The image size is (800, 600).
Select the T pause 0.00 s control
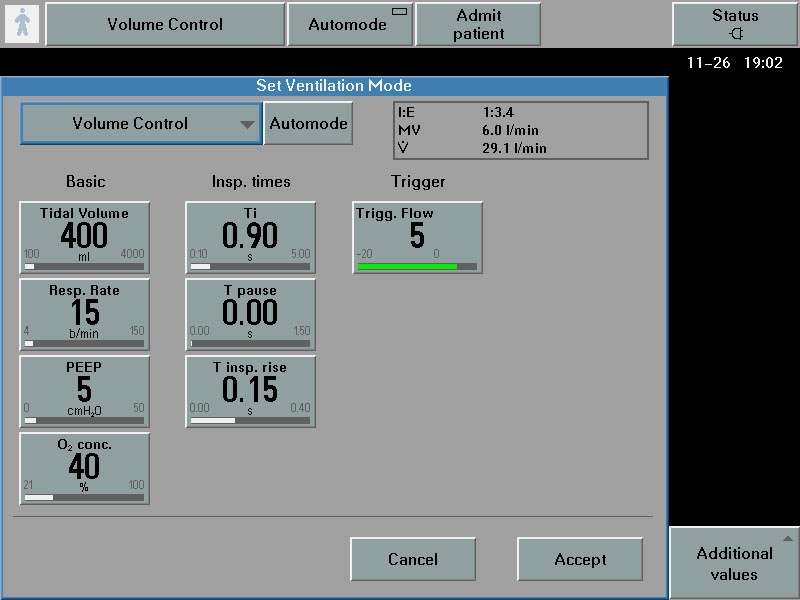pos(248,311)
